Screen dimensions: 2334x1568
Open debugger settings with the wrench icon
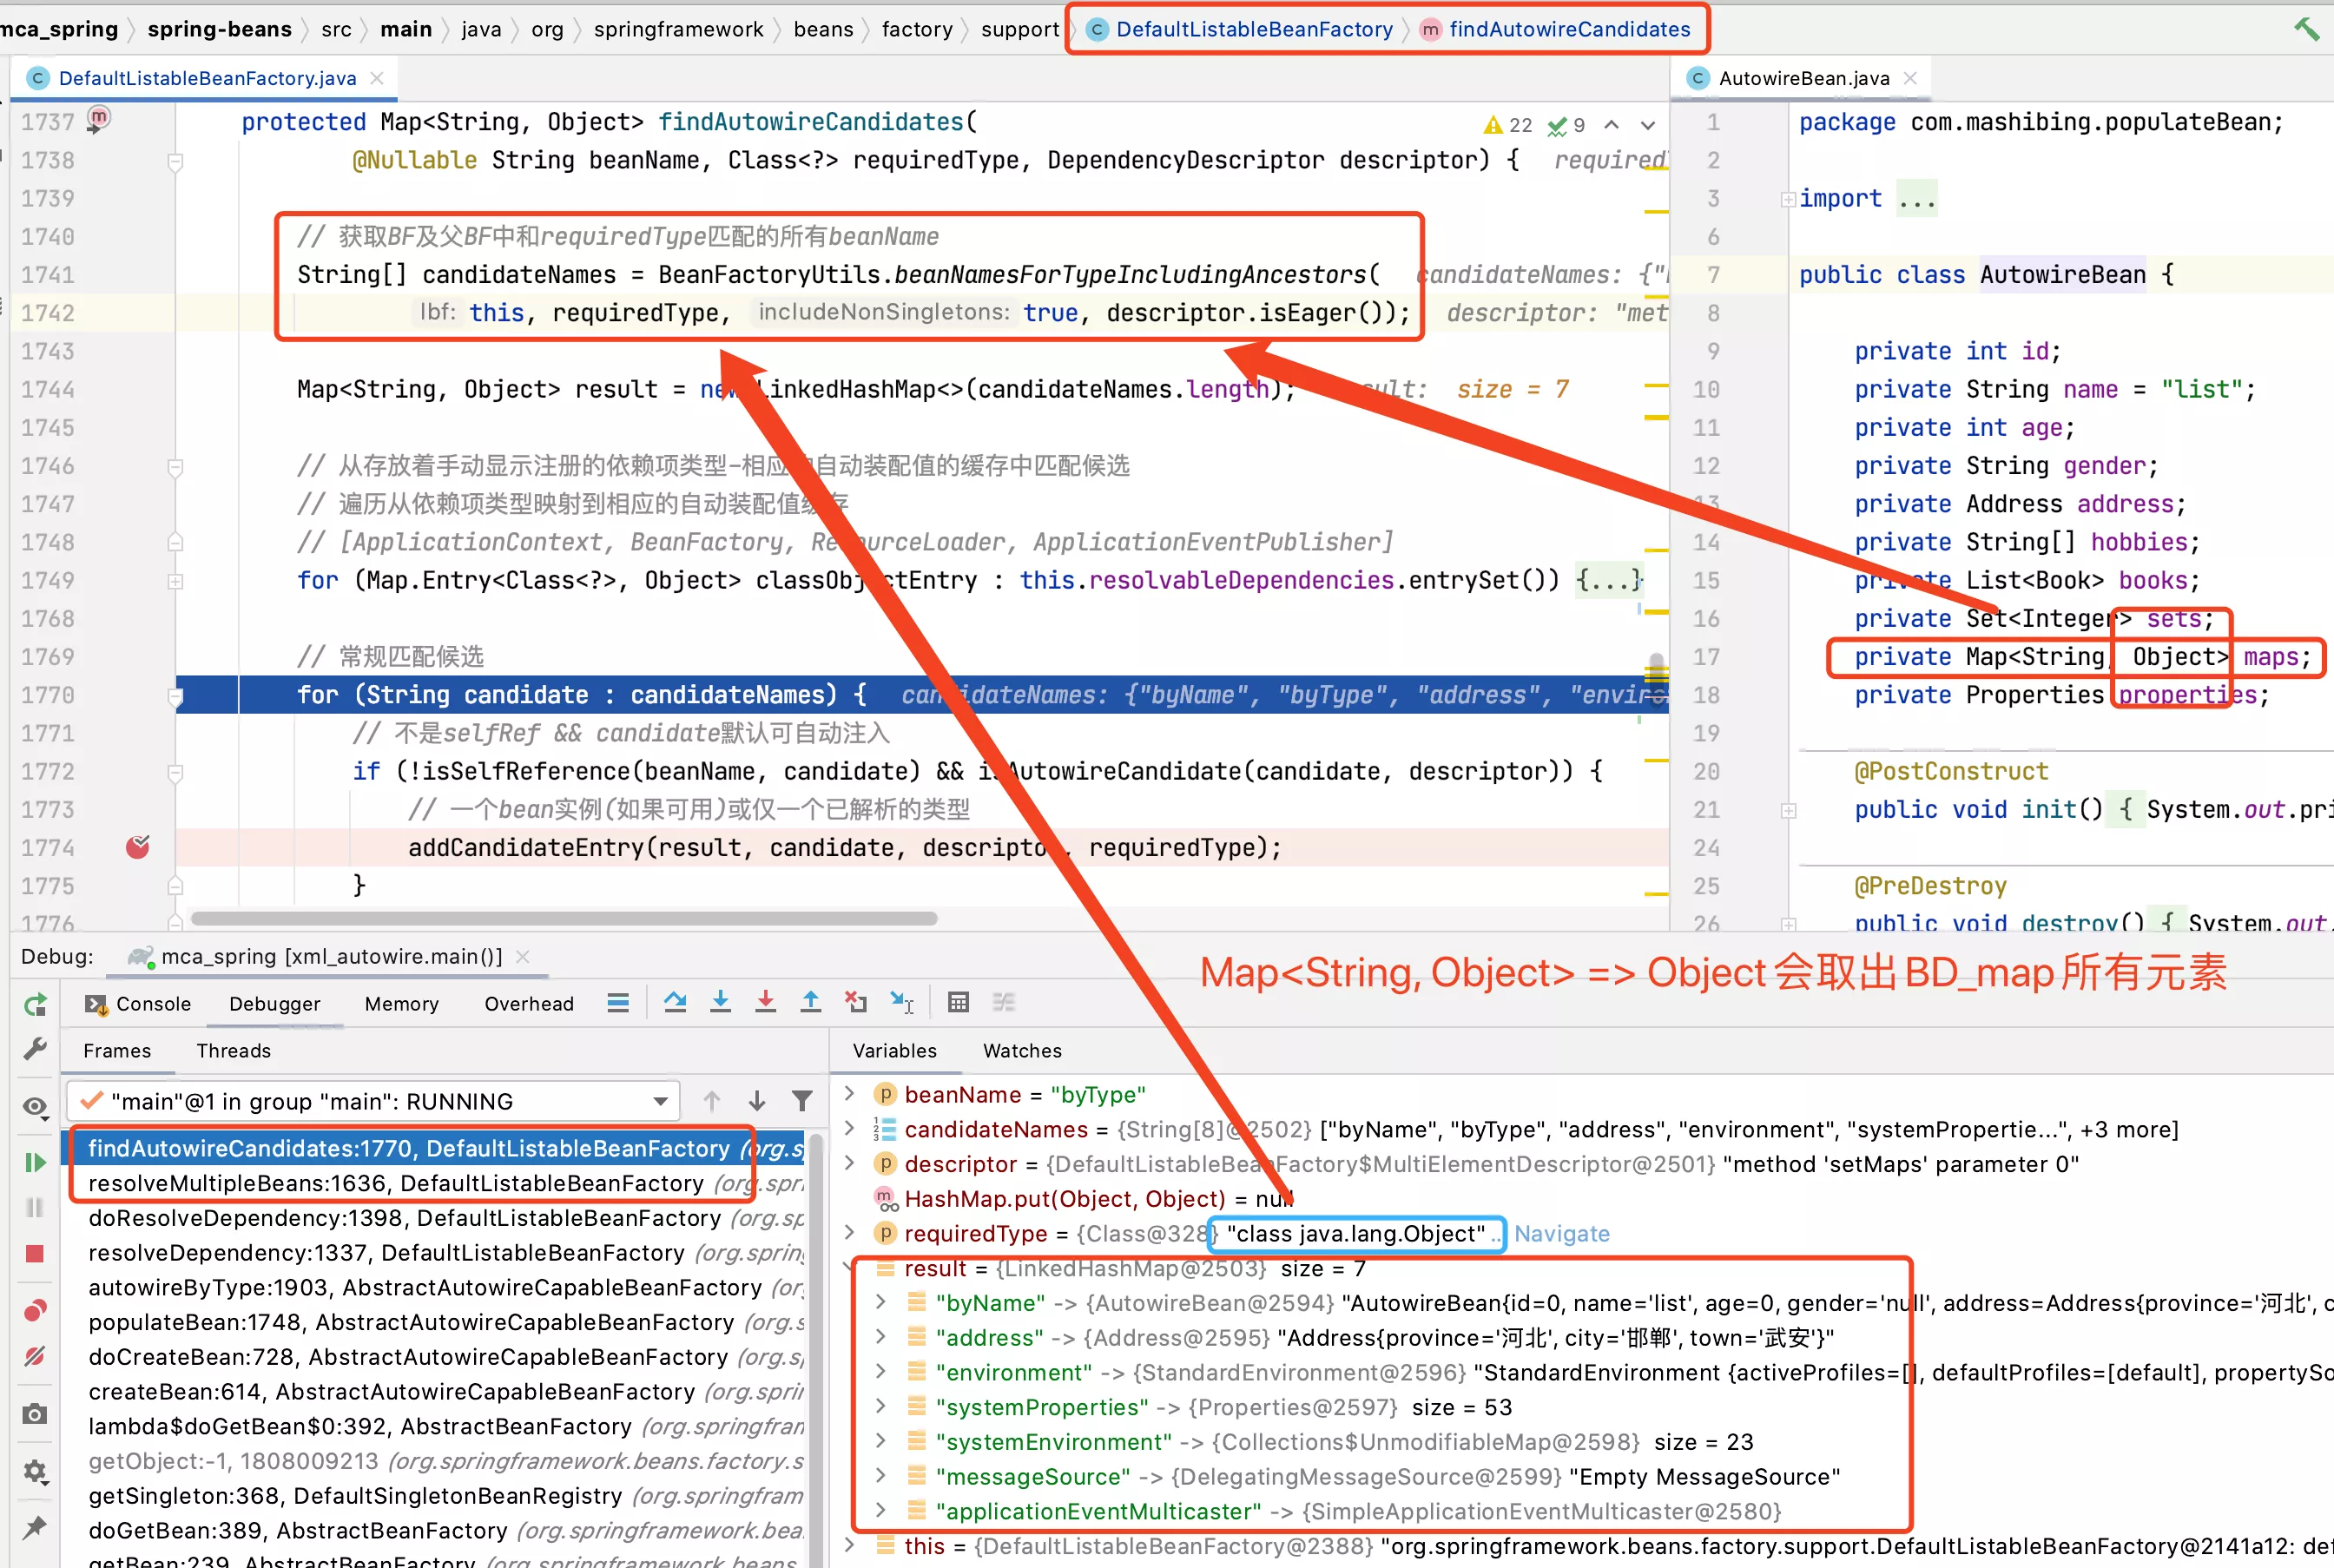click(x=35, y=1048)
